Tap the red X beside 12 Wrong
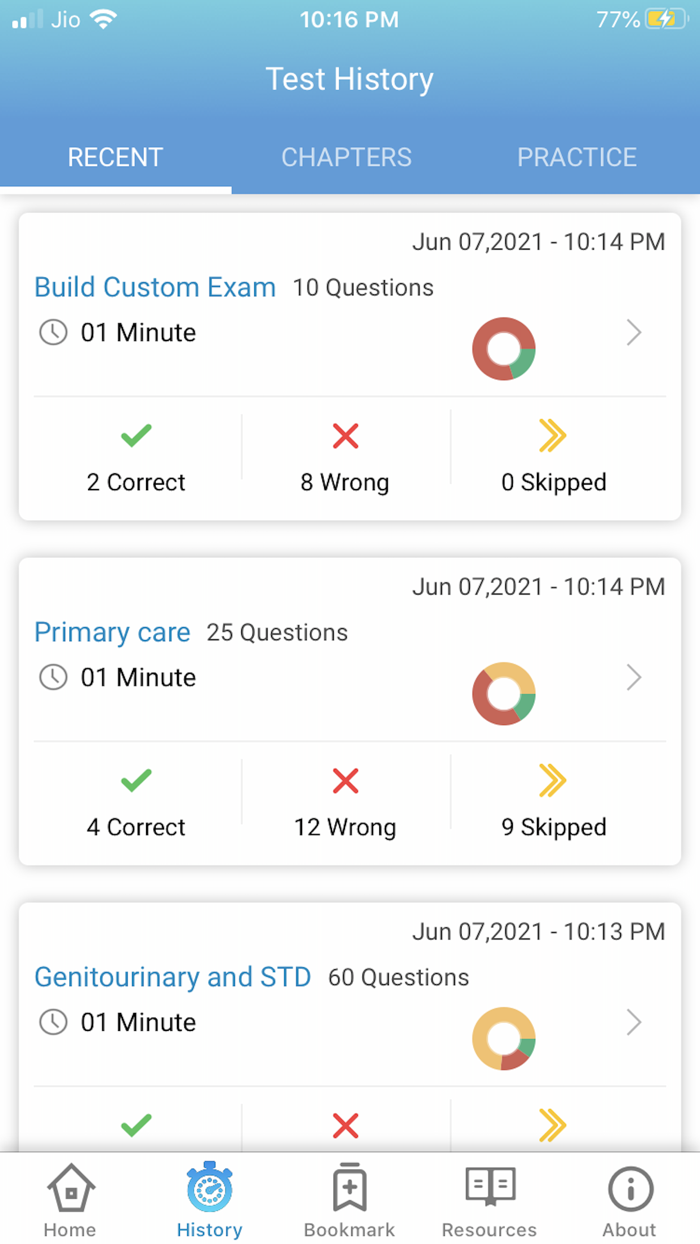The height and width of the screenshot is (1244, 700). (x=345, y=781)
